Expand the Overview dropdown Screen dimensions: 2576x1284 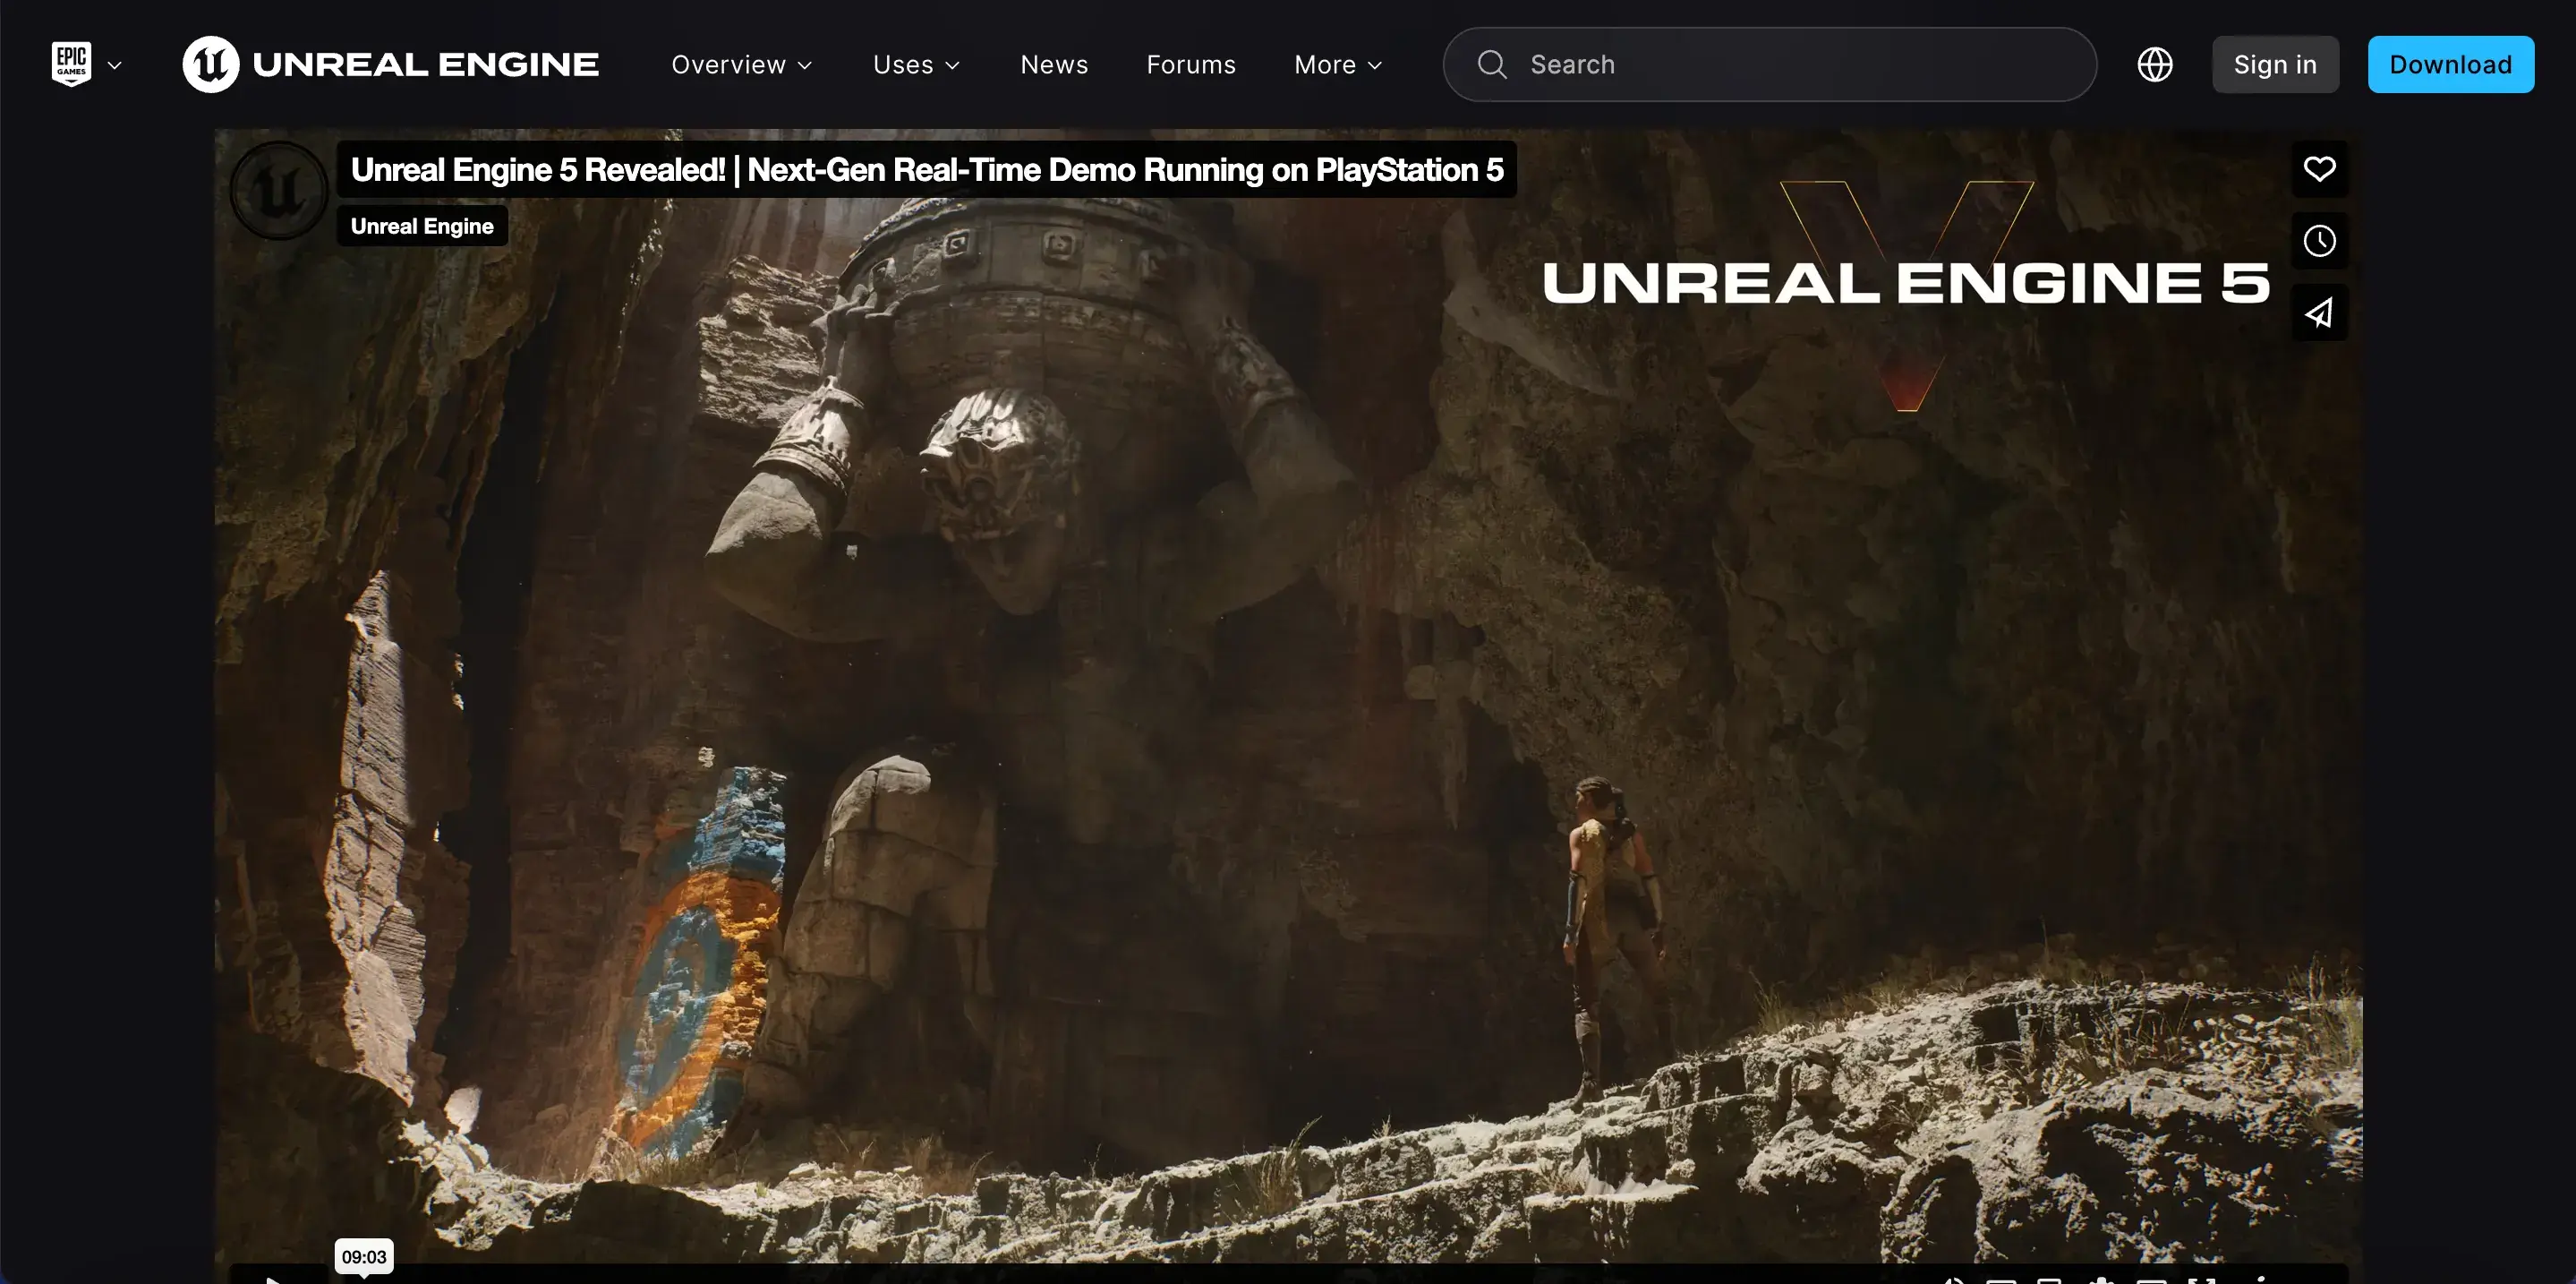[742, 63]
